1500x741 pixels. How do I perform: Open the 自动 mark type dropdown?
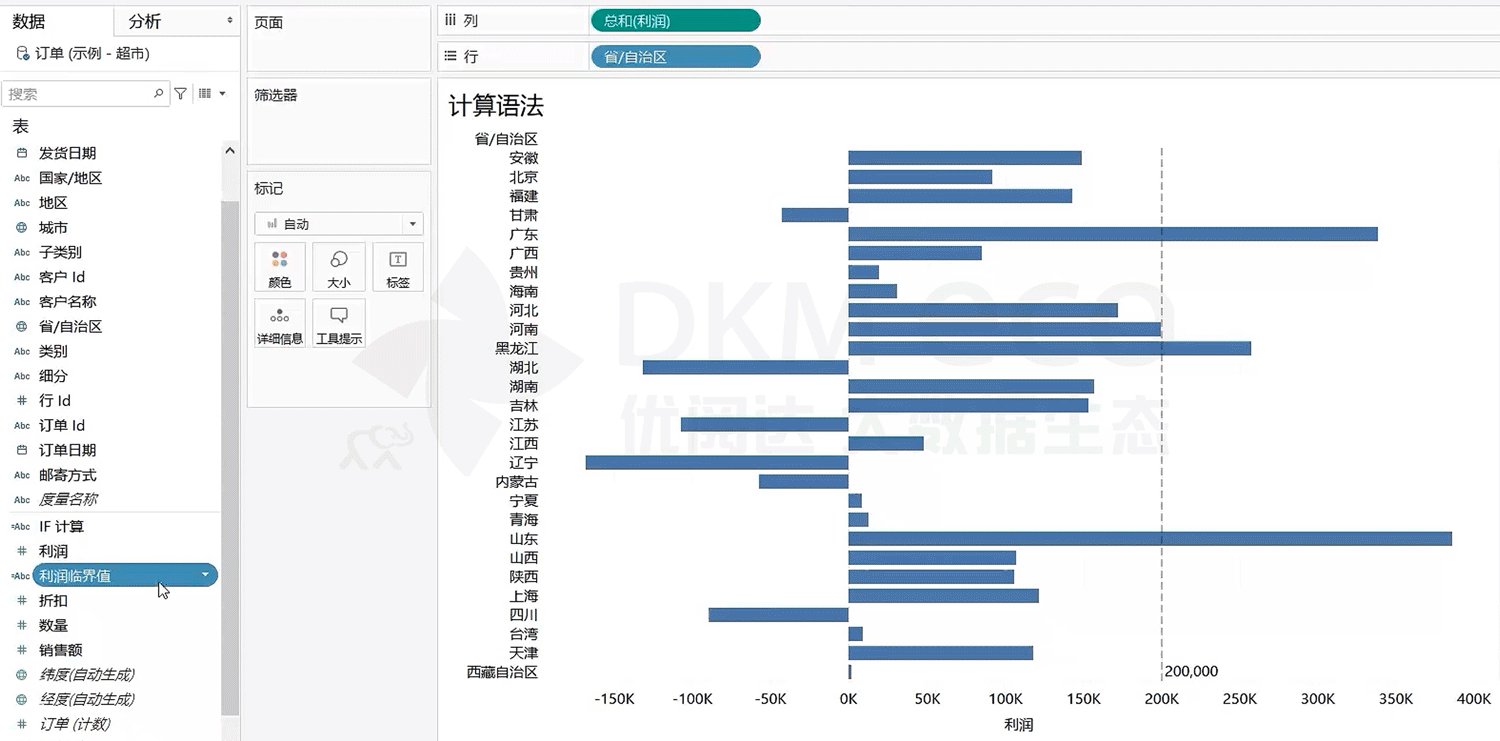point(412,224)
